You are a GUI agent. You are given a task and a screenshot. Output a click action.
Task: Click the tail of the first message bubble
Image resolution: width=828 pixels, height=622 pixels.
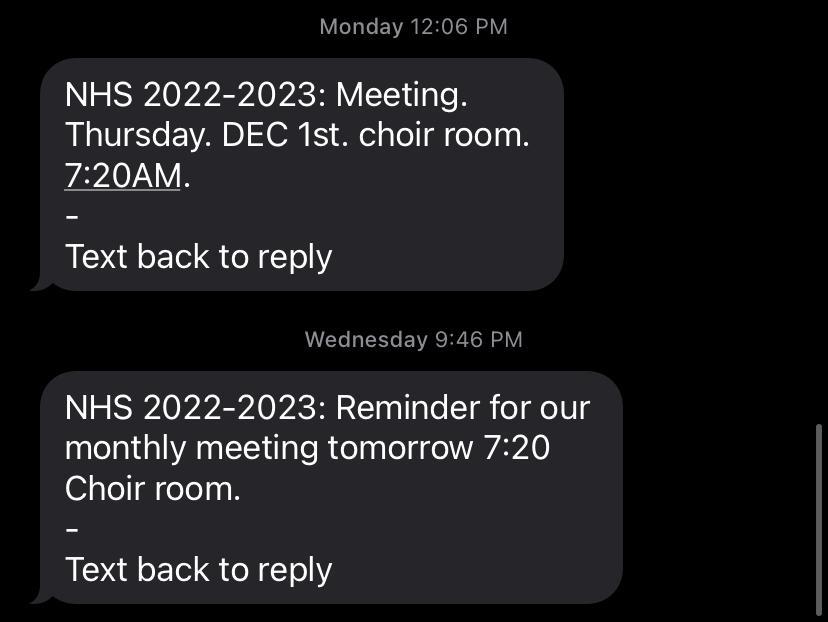click(40, 283)
